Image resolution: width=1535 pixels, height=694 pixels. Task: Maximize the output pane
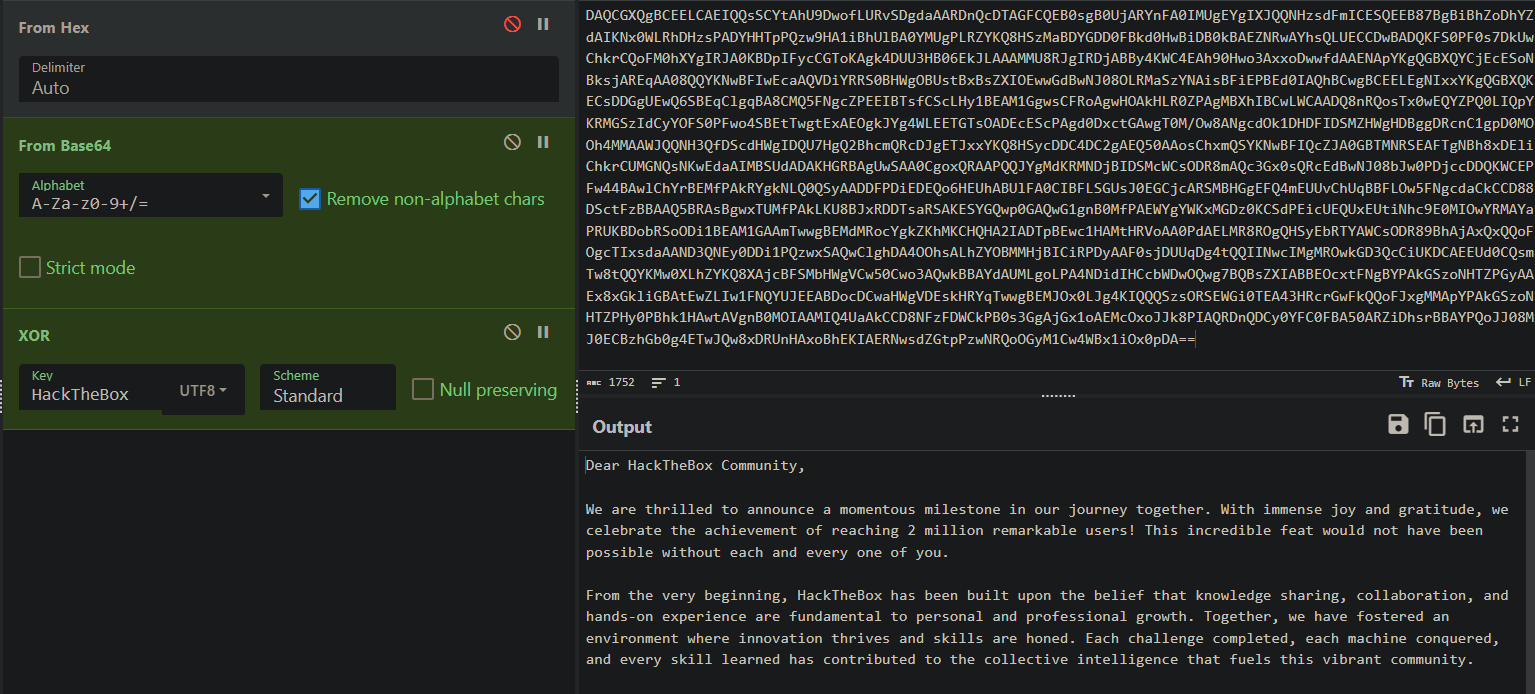coord(1510,425)
